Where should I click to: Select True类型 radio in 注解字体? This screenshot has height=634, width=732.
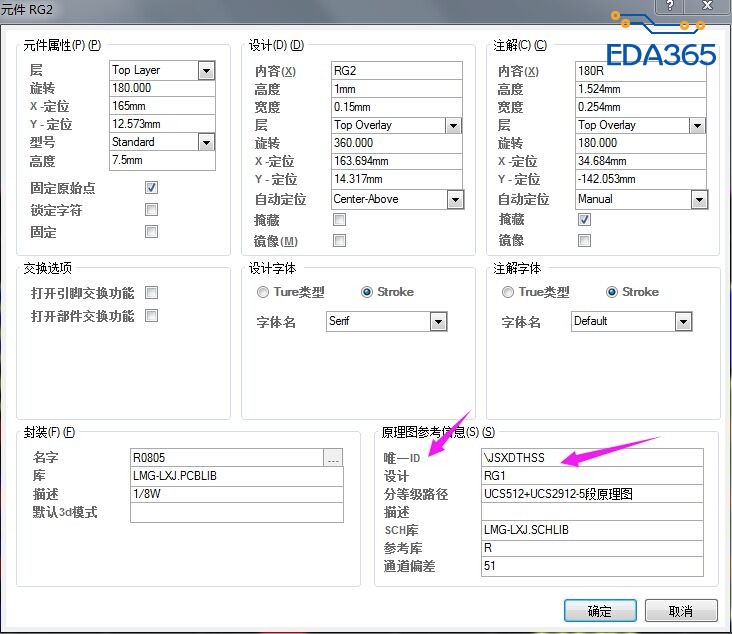507,292
